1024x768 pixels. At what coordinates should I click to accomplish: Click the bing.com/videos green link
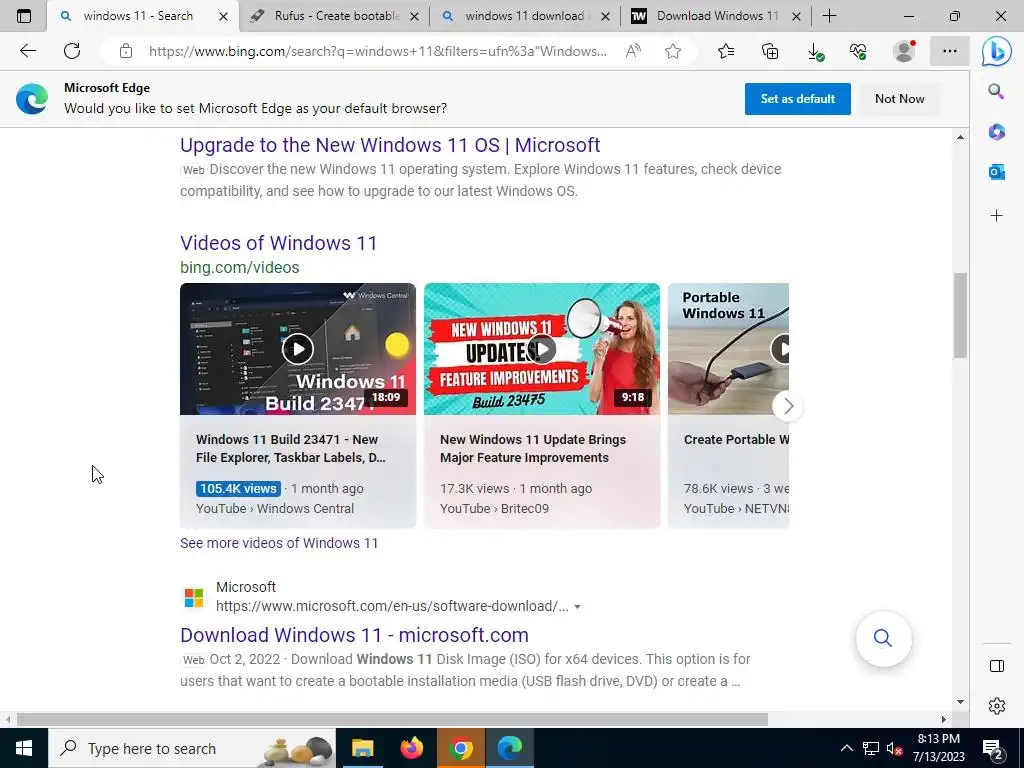tap(240, 268)
